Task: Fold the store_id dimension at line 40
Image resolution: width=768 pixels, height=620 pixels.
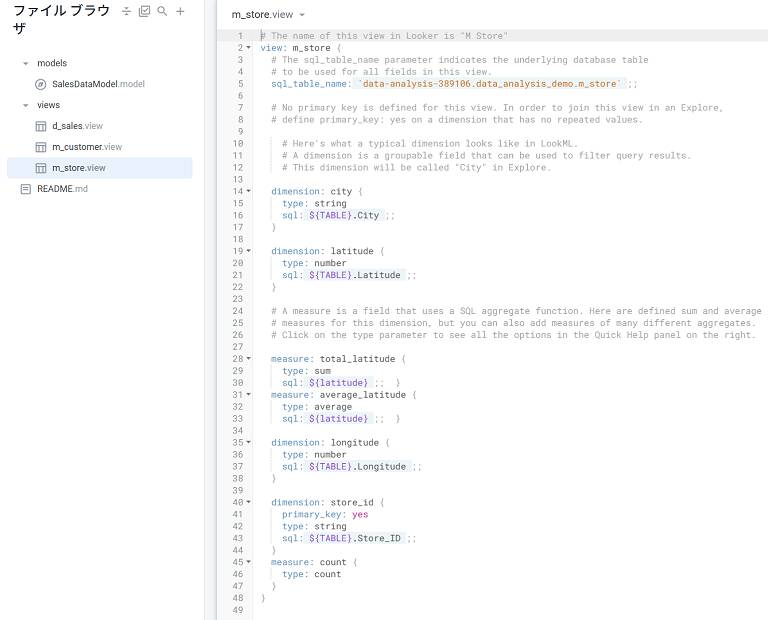Action: click(x=248, y=502)
